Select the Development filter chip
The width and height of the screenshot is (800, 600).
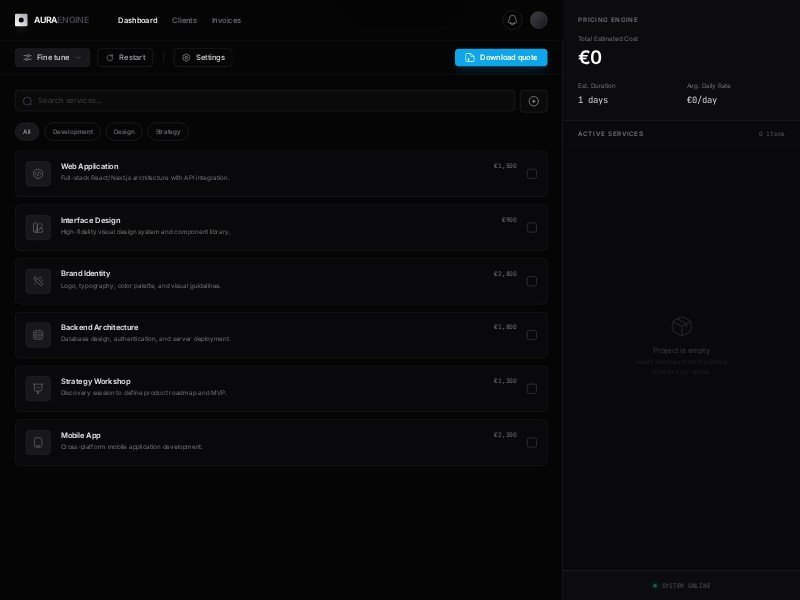pos(72,131)
